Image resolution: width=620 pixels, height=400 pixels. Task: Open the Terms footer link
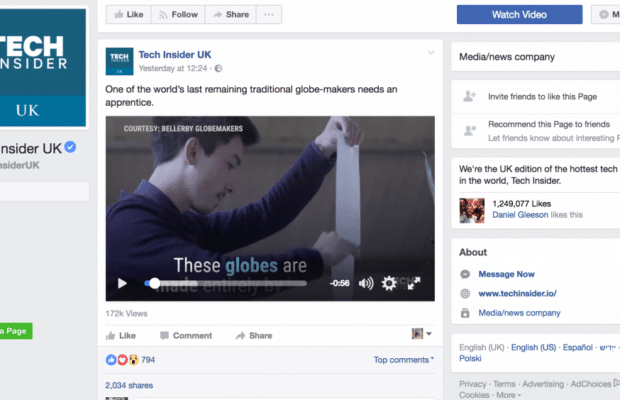click(504, 384)
